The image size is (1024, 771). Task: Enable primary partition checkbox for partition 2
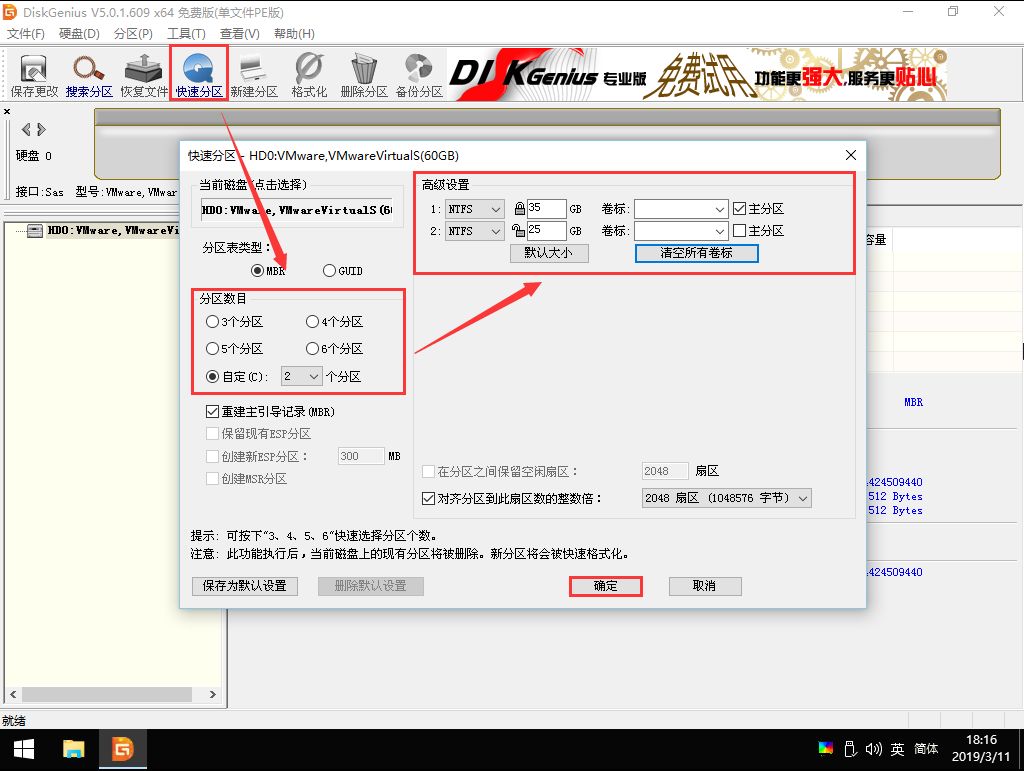click(x=739, y=230)
